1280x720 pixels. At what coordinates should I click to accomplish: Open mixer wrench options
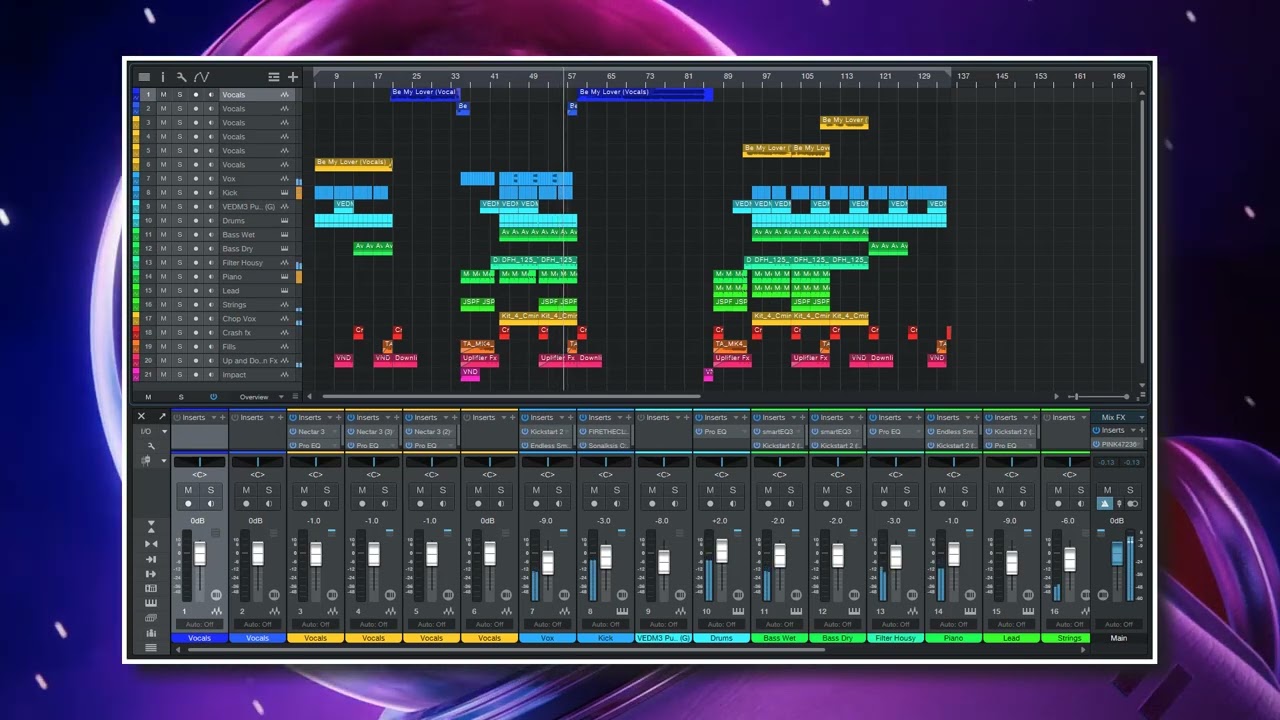pyautogui.click(x=151, y=446)
